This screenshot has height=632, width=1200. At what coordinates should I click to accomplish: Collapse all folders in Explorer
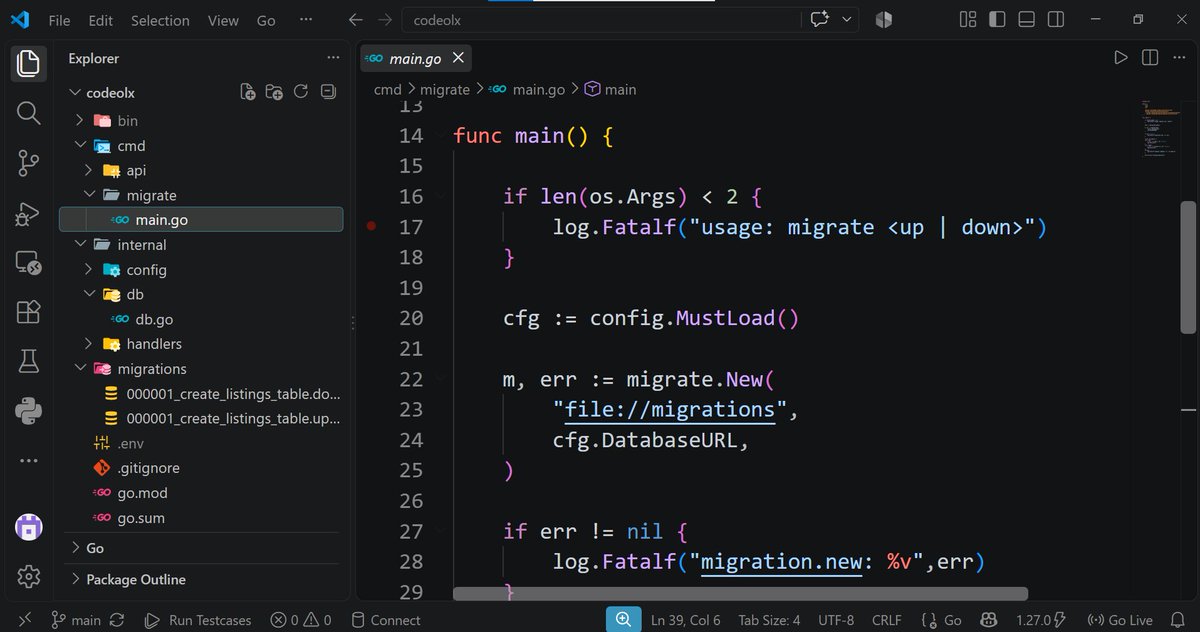(327, 92)
